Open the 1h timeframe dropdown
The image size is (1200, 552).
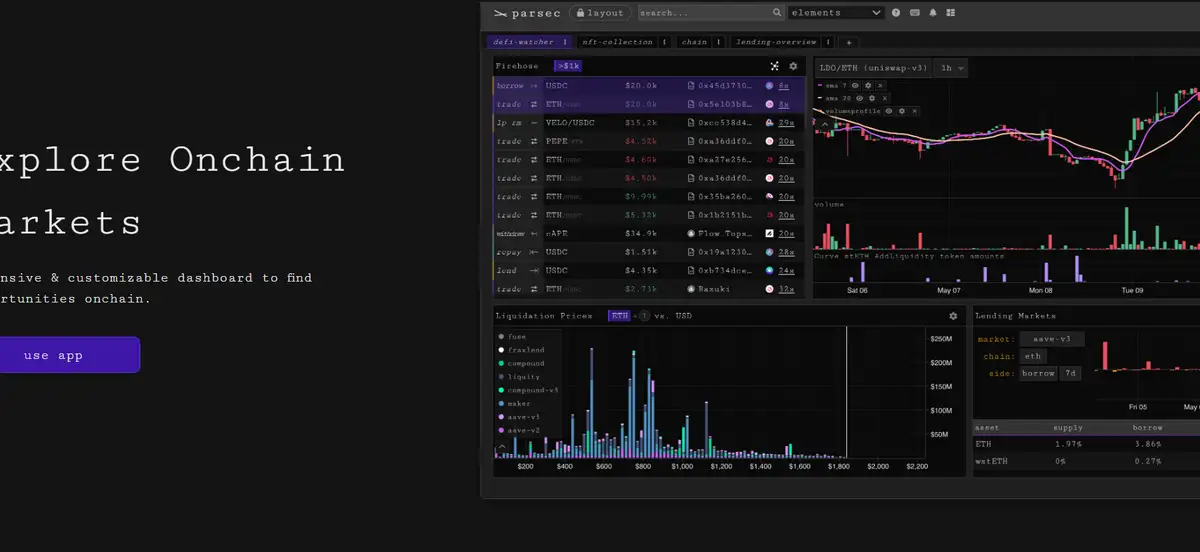coord(951,68)
